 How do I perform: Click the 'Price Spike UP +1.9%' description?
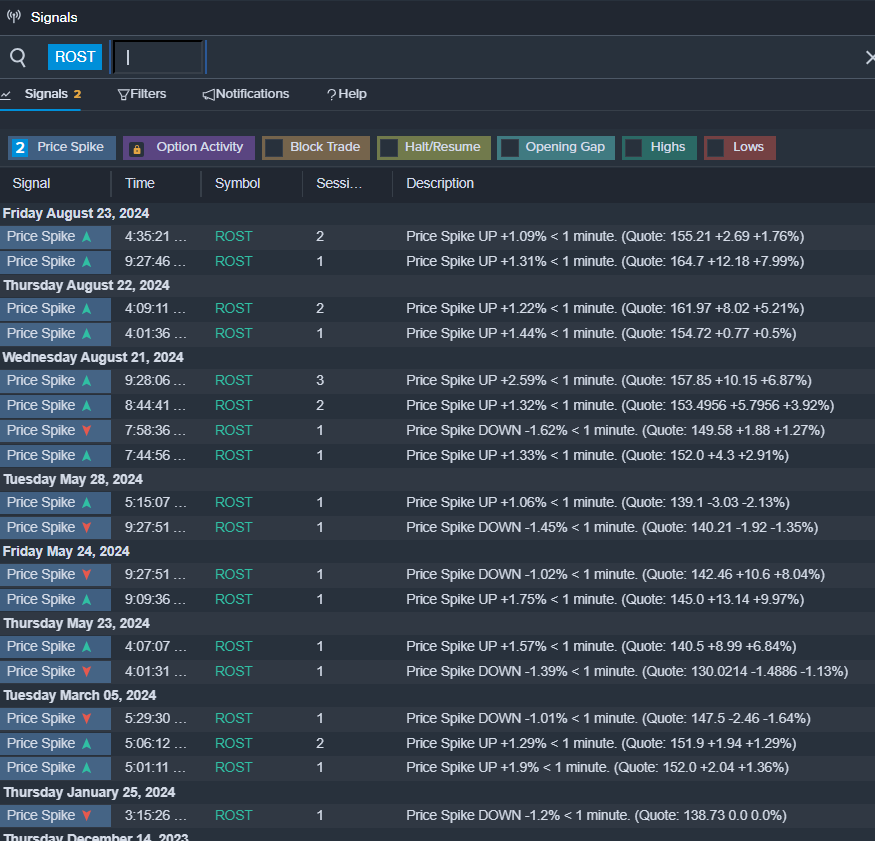tap(598, 767)
